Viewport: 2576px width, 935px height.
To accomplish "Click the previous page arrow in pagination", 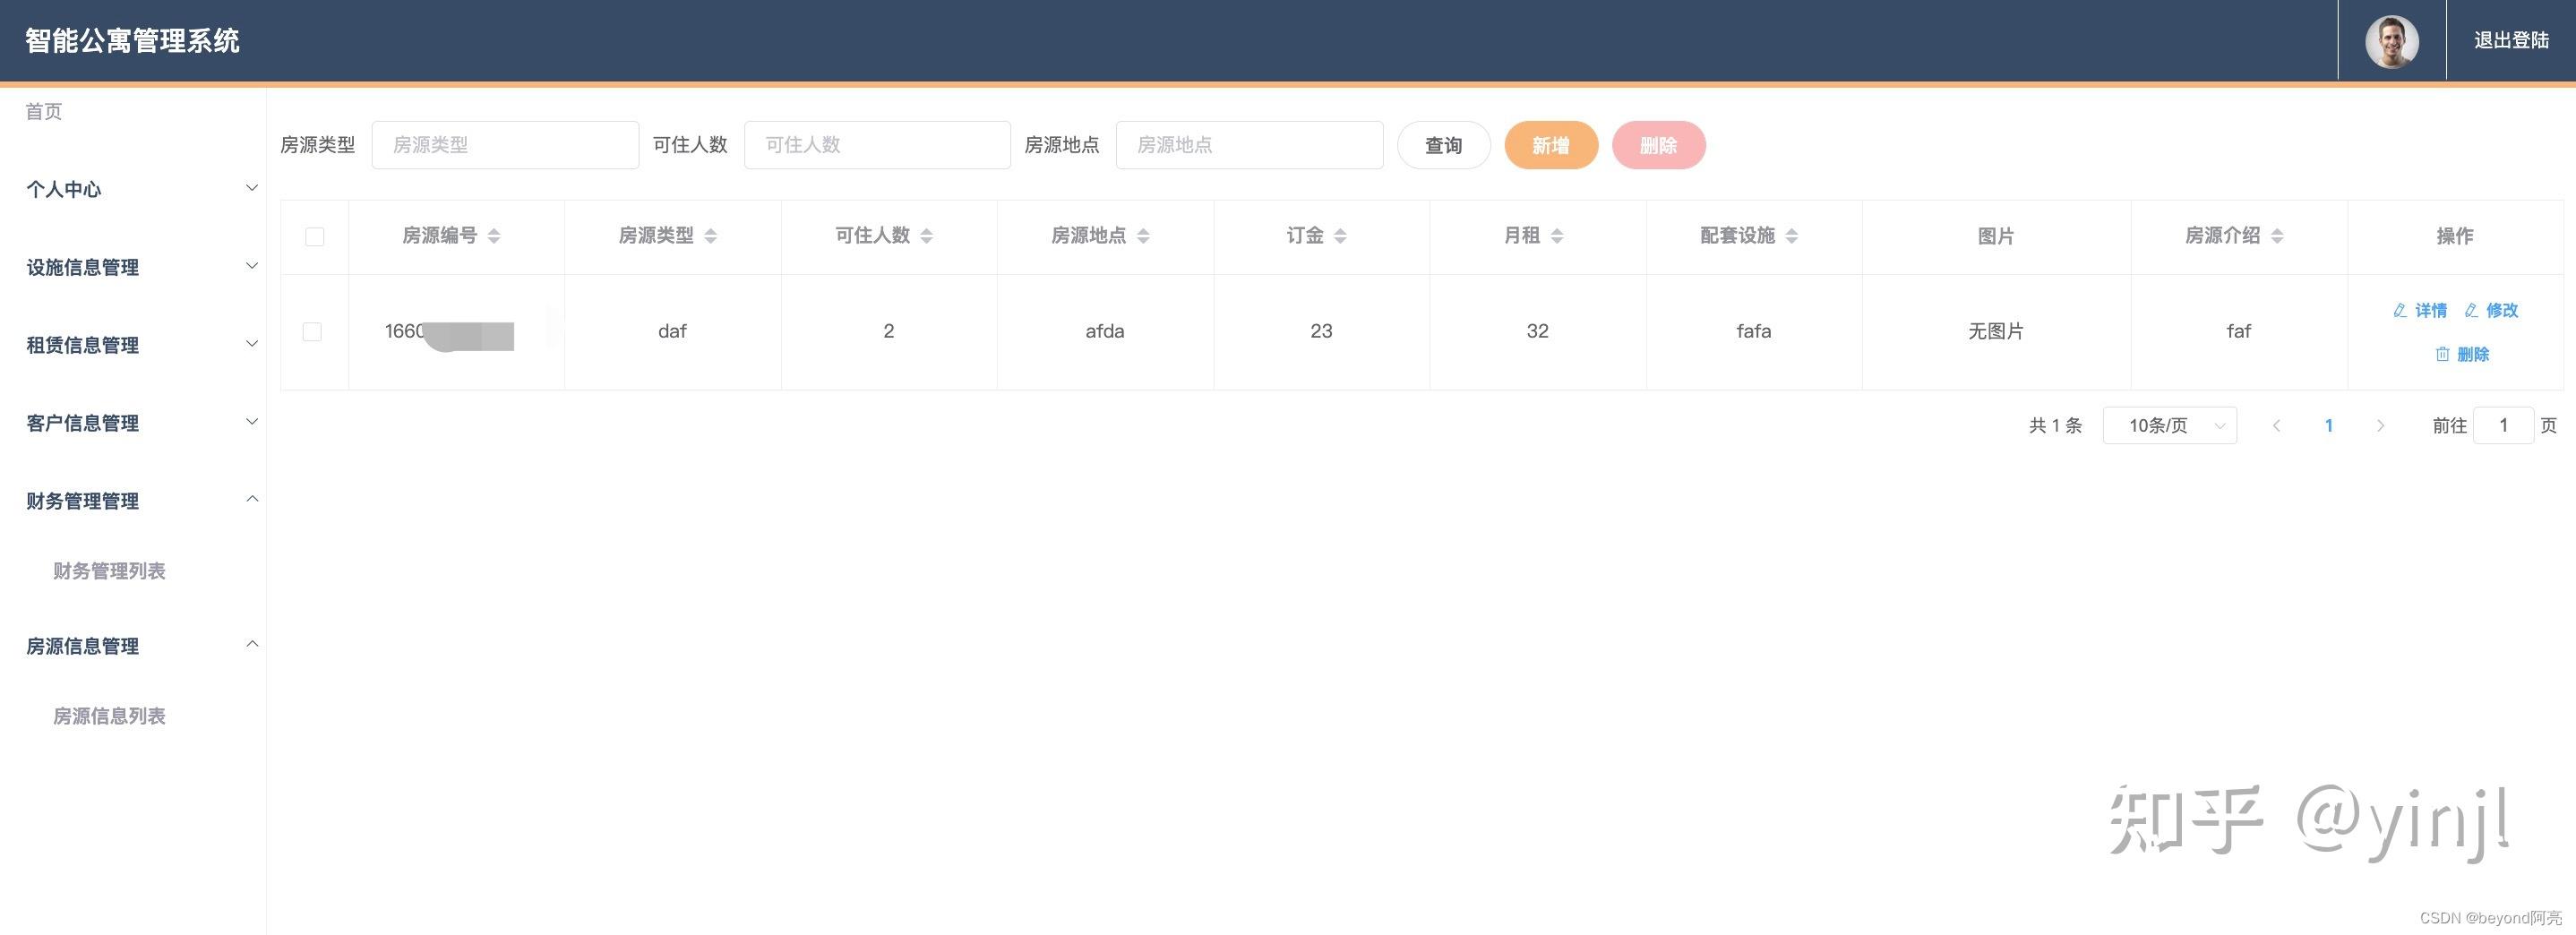I will pos(2277,425).
